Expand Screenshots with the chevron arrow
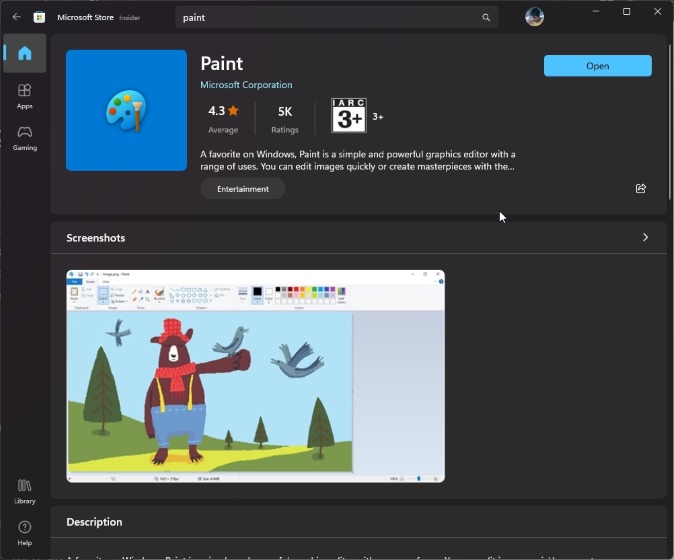The image size is (674, 560). pyautogui.click(x=645, y=237)
